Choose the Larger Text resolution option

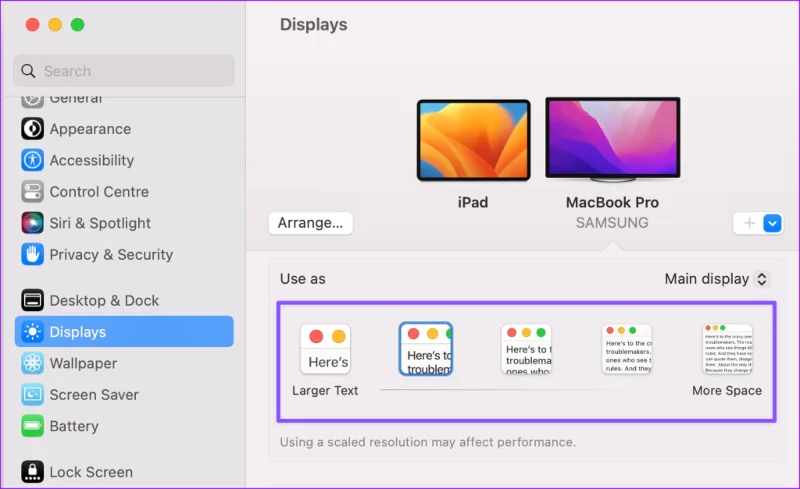[326, 349]
